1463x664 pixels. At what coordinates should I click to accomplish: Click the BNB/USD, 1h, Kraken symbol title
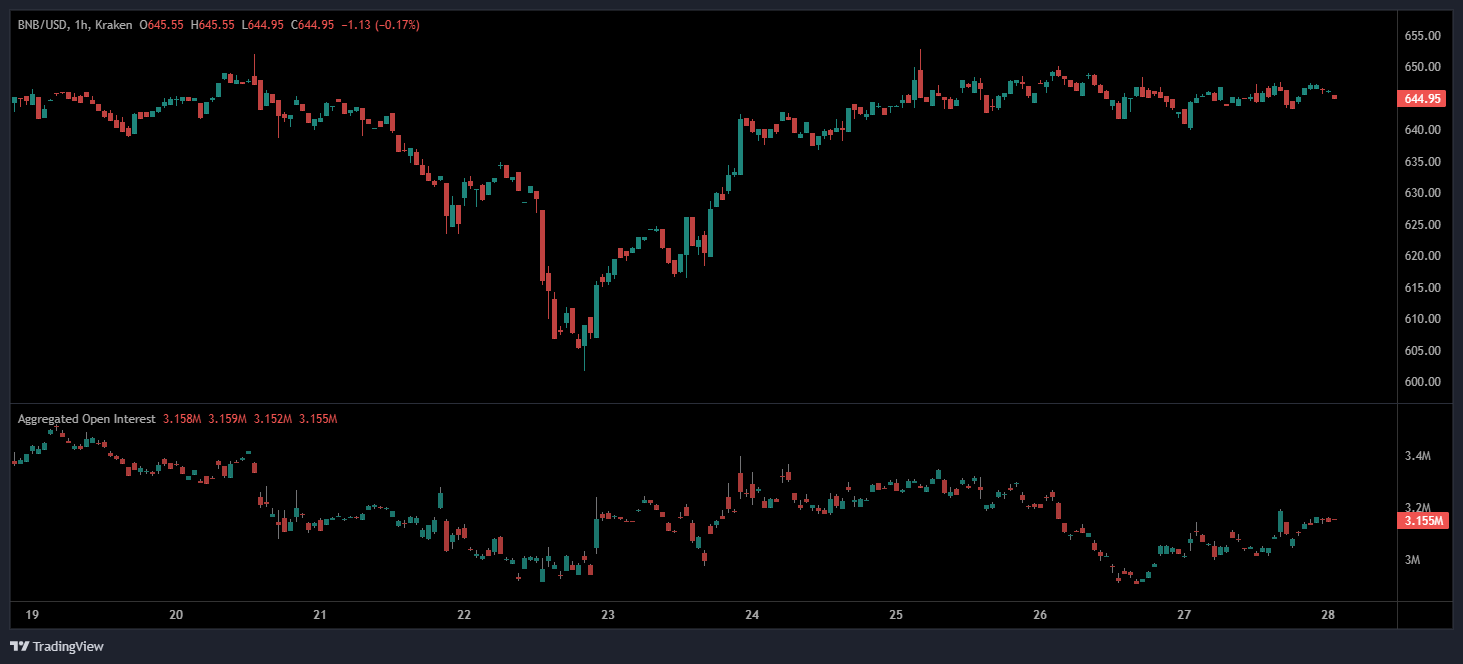coord(74,24)
